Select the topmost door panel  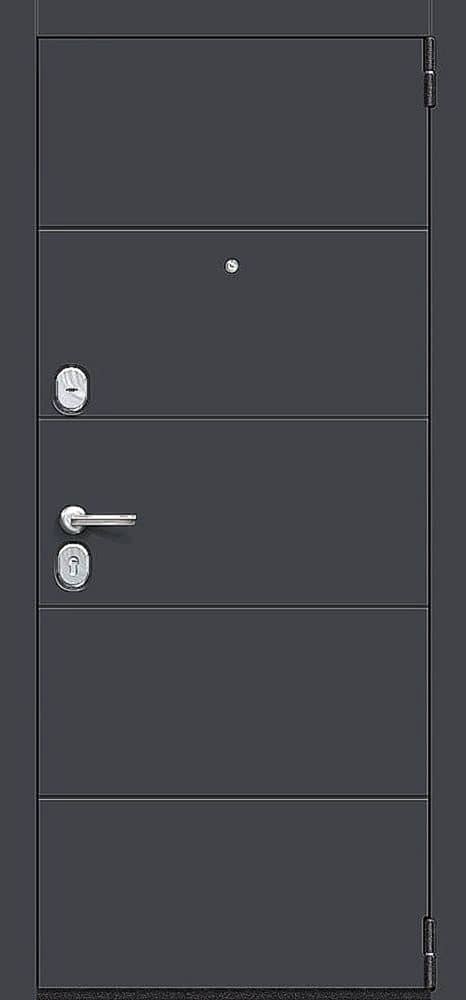pos(233,132)
